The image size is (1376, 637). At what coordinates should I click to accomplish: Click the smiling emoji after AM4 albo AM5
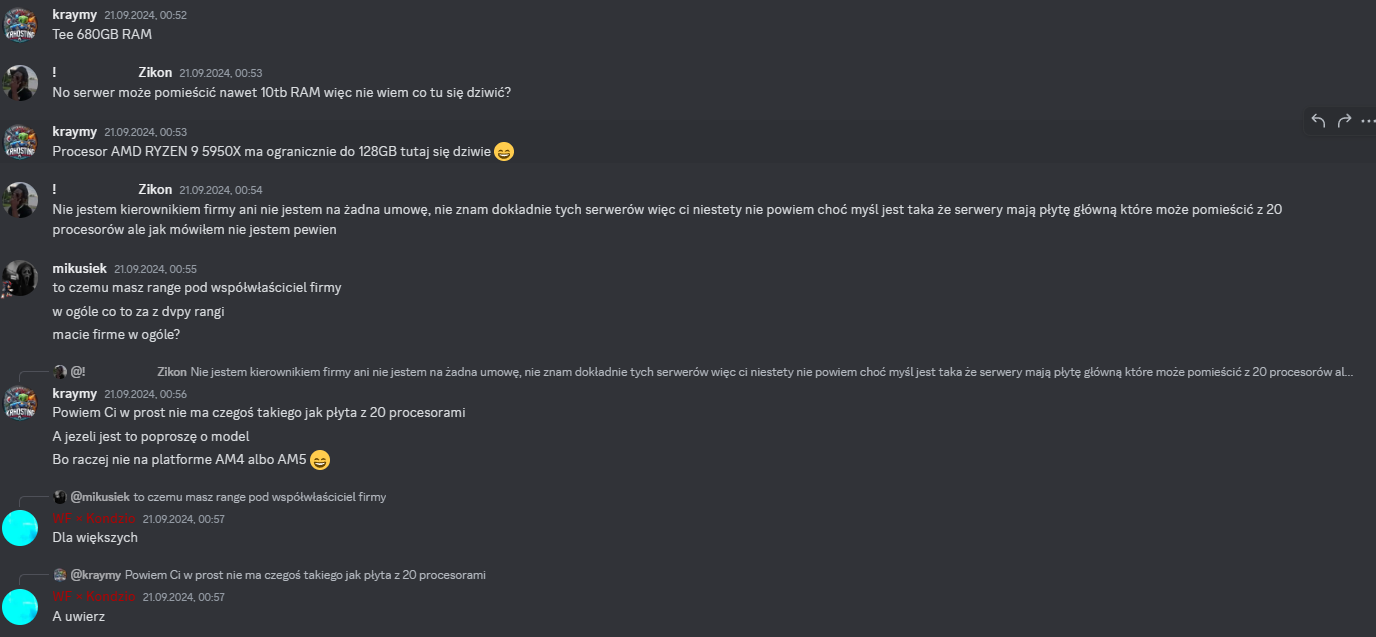point(320,461)
